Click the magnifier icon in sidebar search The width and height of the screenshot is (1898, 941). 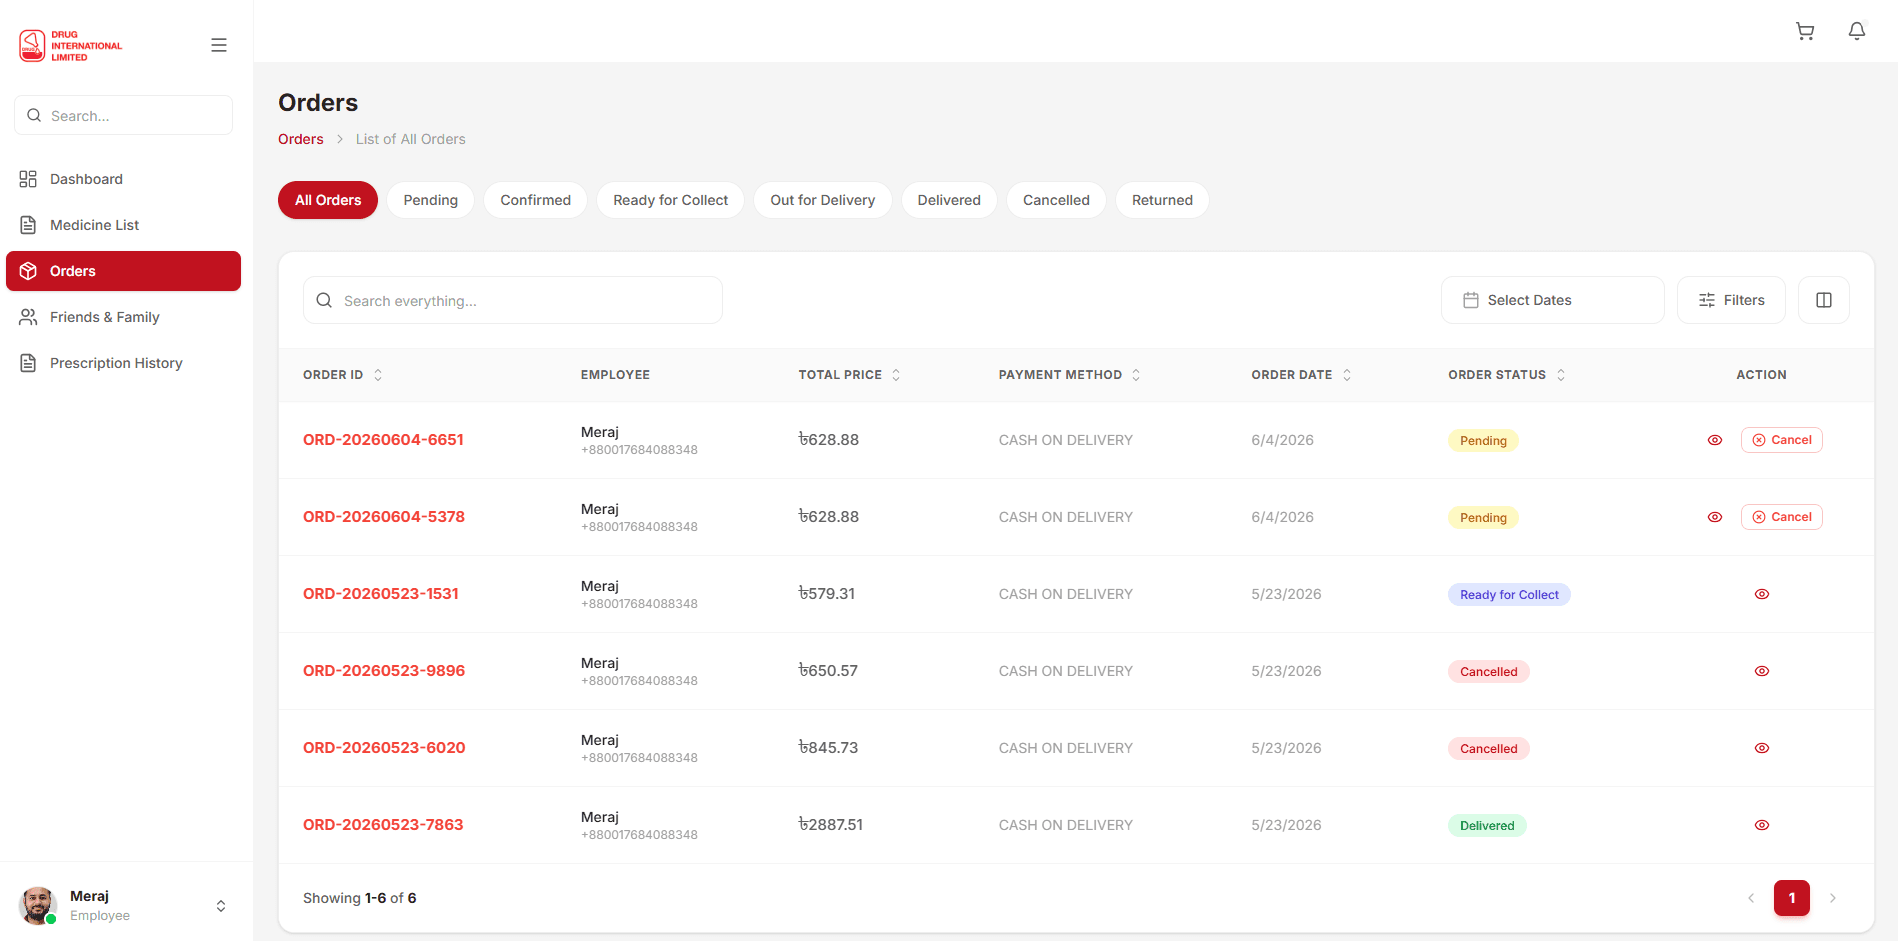coord(34,115)
